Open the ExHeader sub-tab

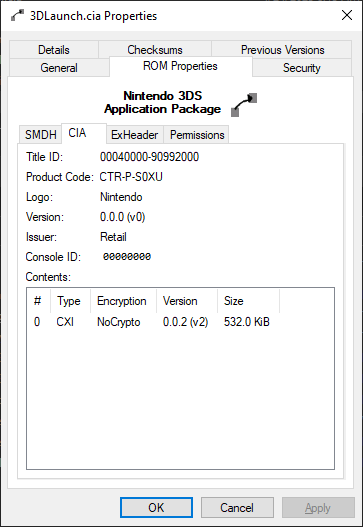[x=135, y=134]
